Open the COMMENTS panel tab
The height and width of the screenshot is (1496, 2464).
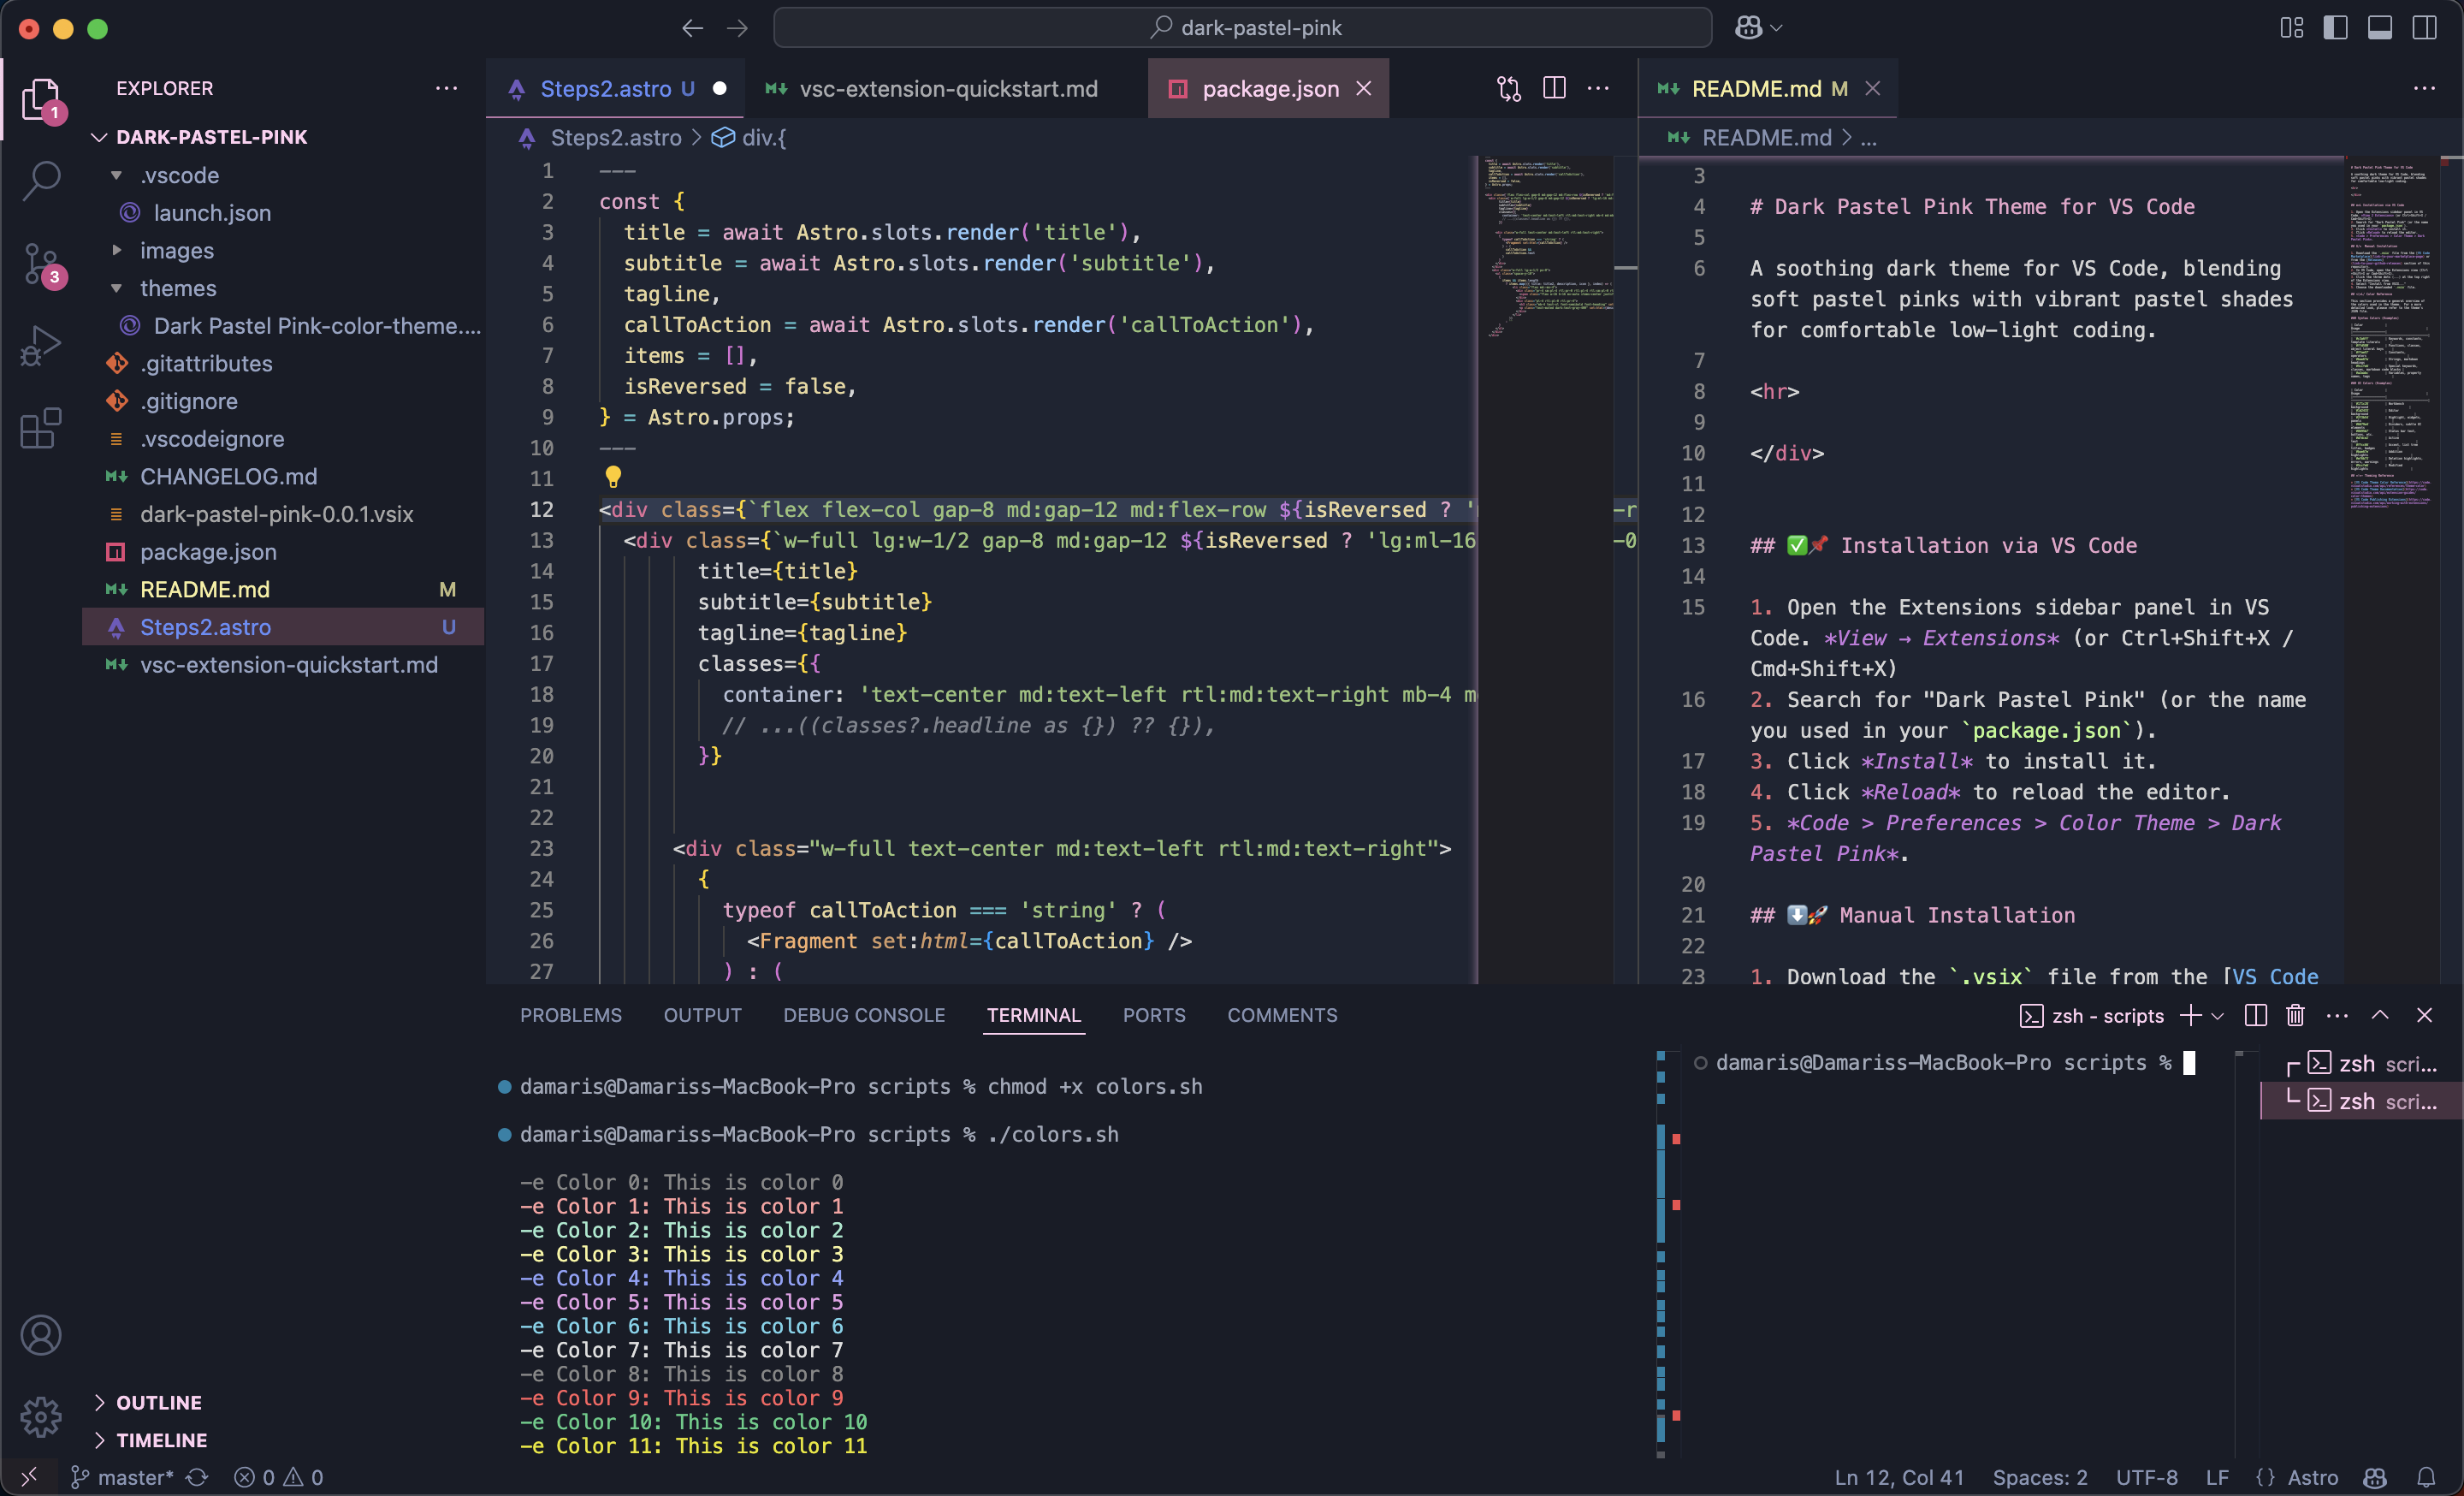(1282, 1015)
